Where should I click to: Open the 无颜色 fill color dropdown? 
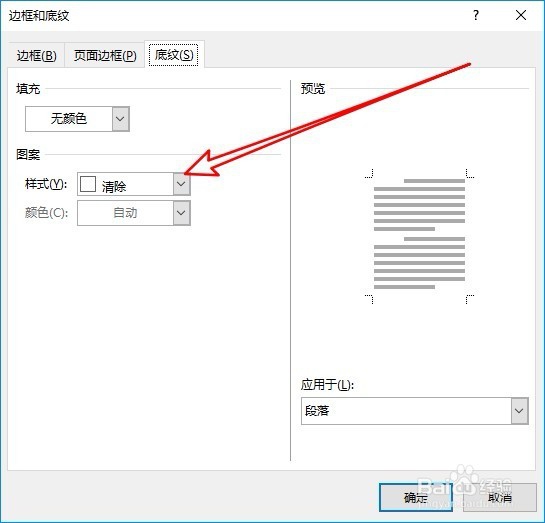click(77, 119)
